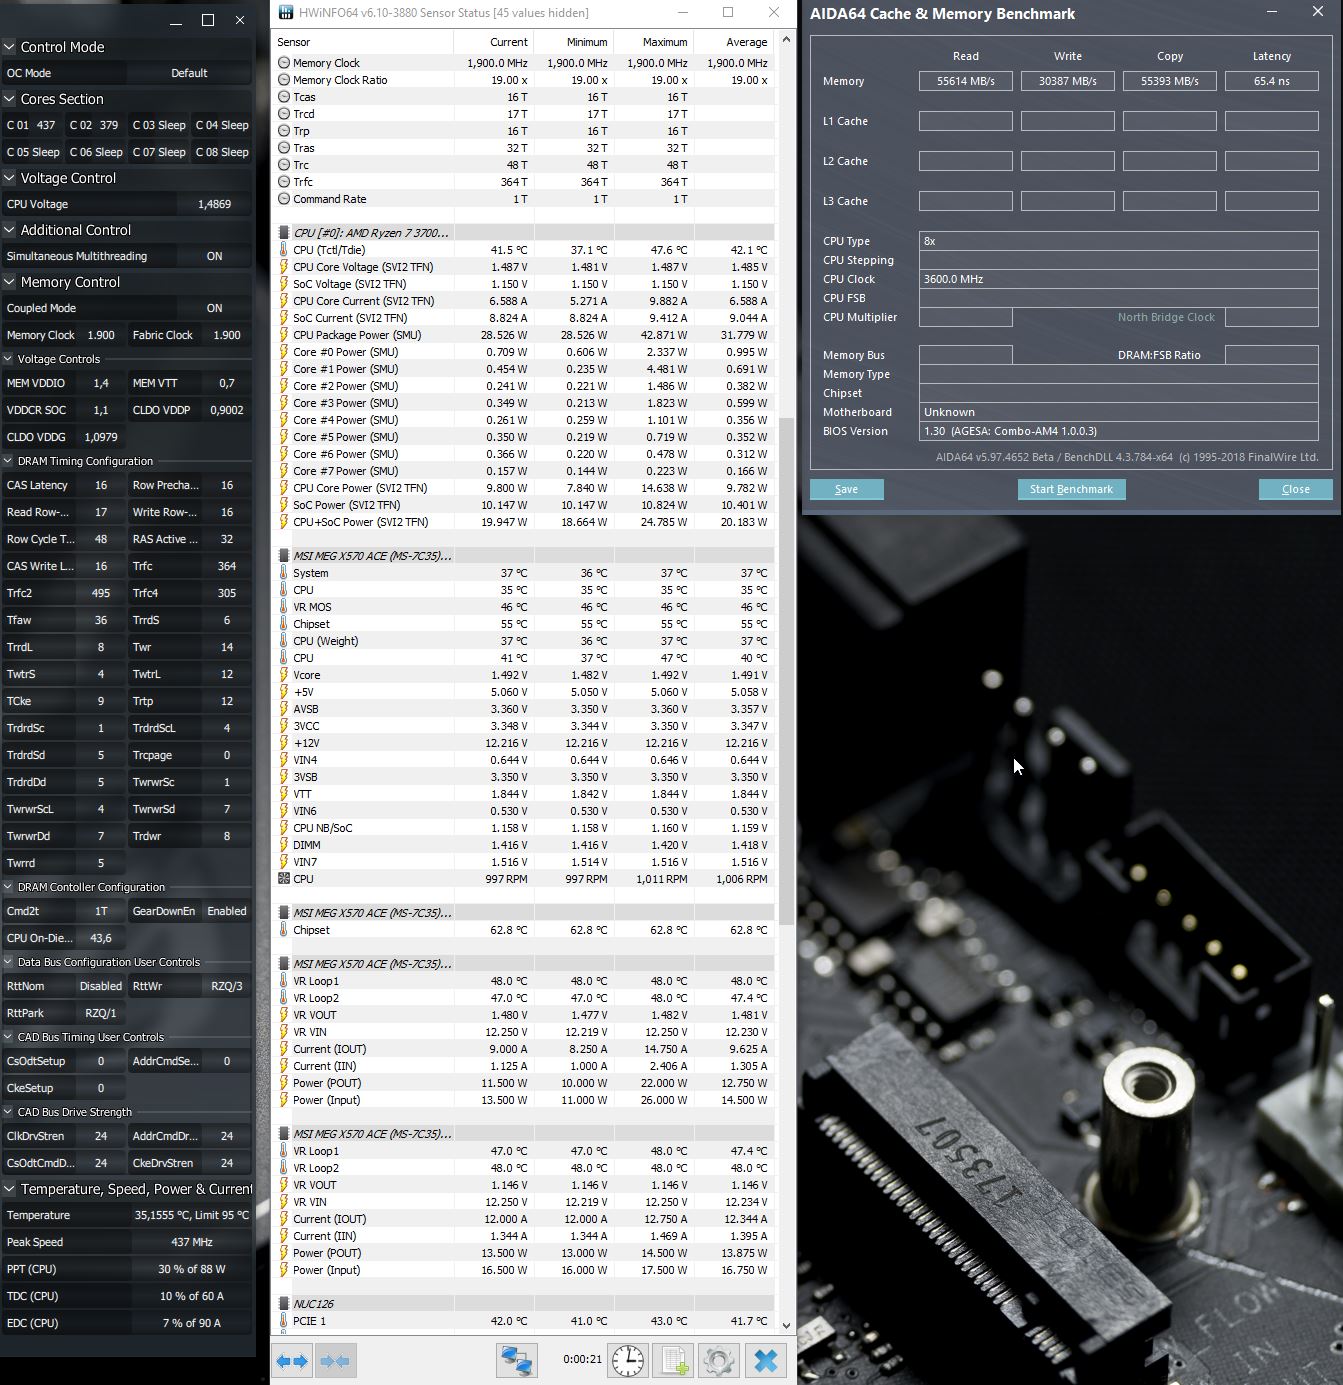Collapse Temperature, Speed, Power & Current section

tap(9, 1189)
